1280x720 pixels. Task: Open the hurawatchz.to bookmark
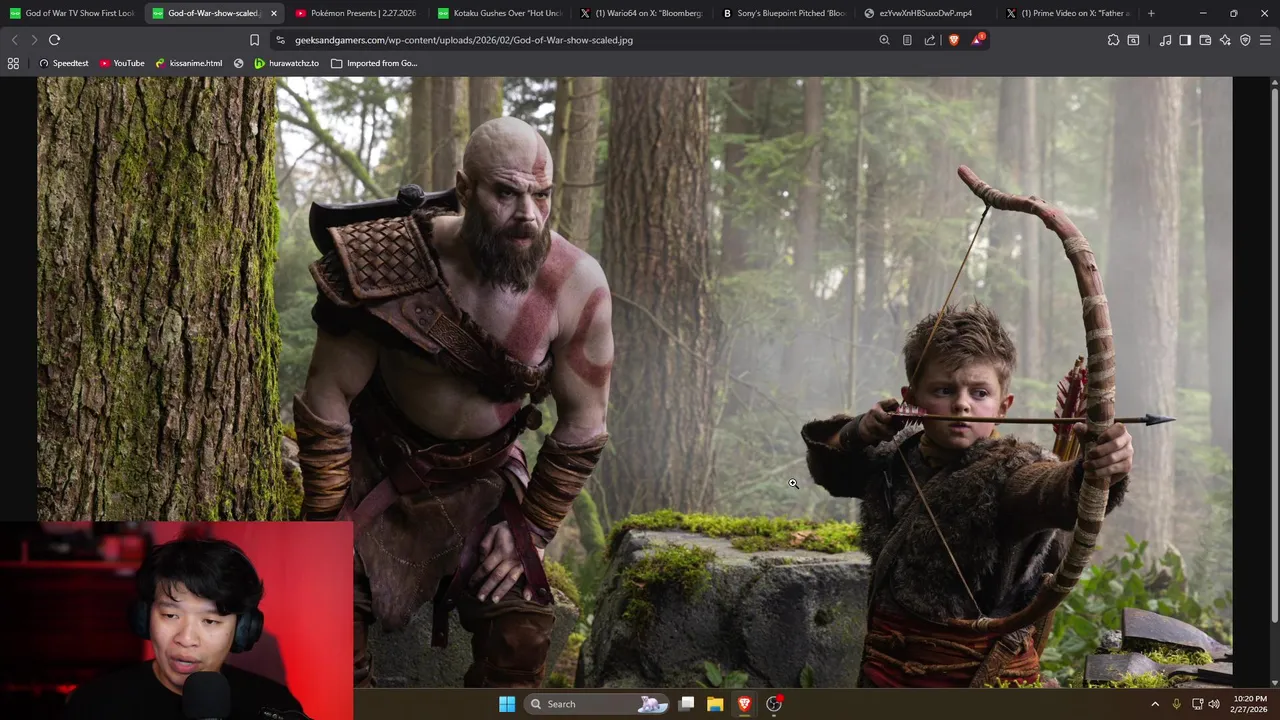[x=286, y=63]
